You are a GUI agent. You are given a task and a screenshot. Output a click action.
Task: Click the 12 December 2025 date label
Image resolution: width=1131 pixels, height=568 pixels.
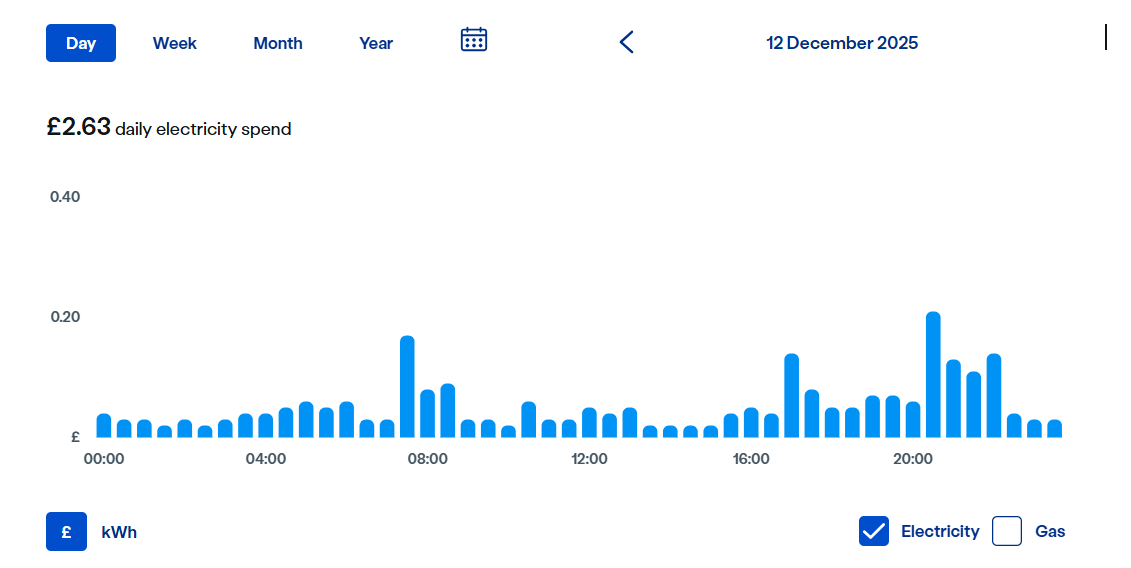click(x=842, y=43)
